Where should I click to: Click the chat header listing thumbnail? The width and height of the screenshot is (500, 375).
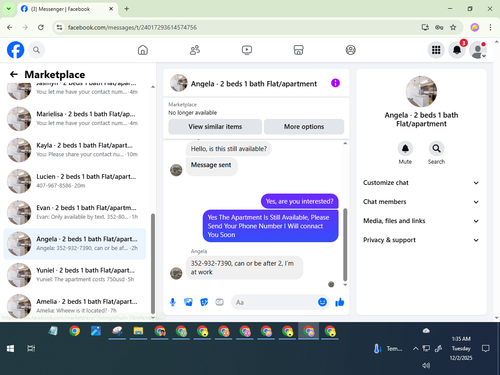(x=179, y=83)
